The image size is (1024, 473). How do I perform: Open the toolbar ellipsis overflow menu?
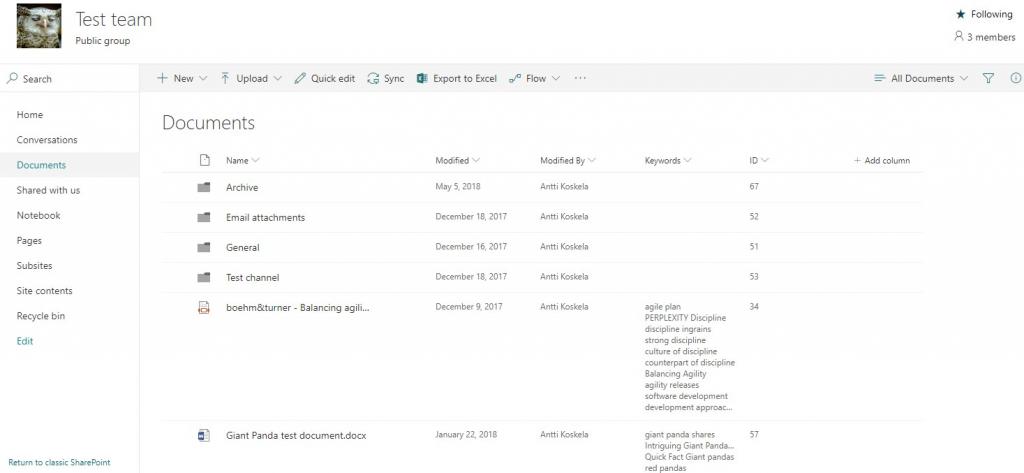click(x=580, y=78)
